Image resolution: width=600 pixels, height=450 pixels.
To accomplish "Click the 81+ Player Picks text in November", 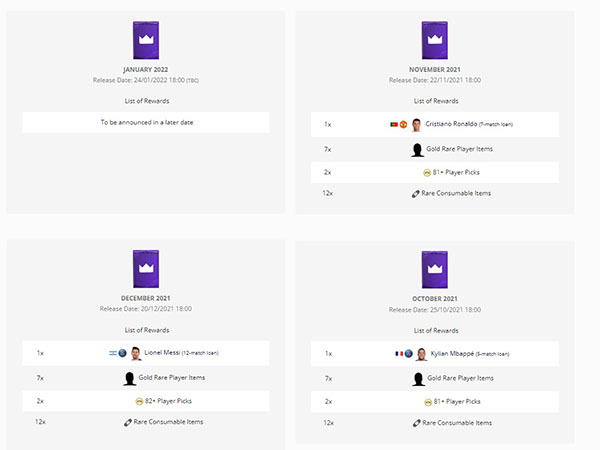I will [456, 172].
